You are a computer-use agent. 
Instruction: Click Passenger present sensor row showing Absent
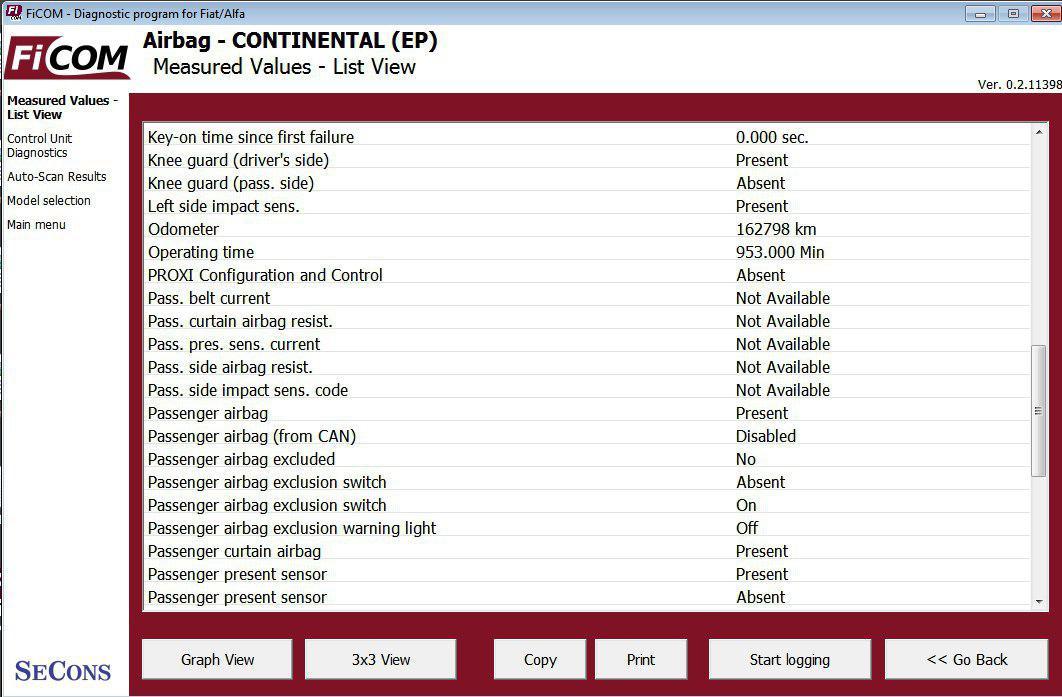588,597
